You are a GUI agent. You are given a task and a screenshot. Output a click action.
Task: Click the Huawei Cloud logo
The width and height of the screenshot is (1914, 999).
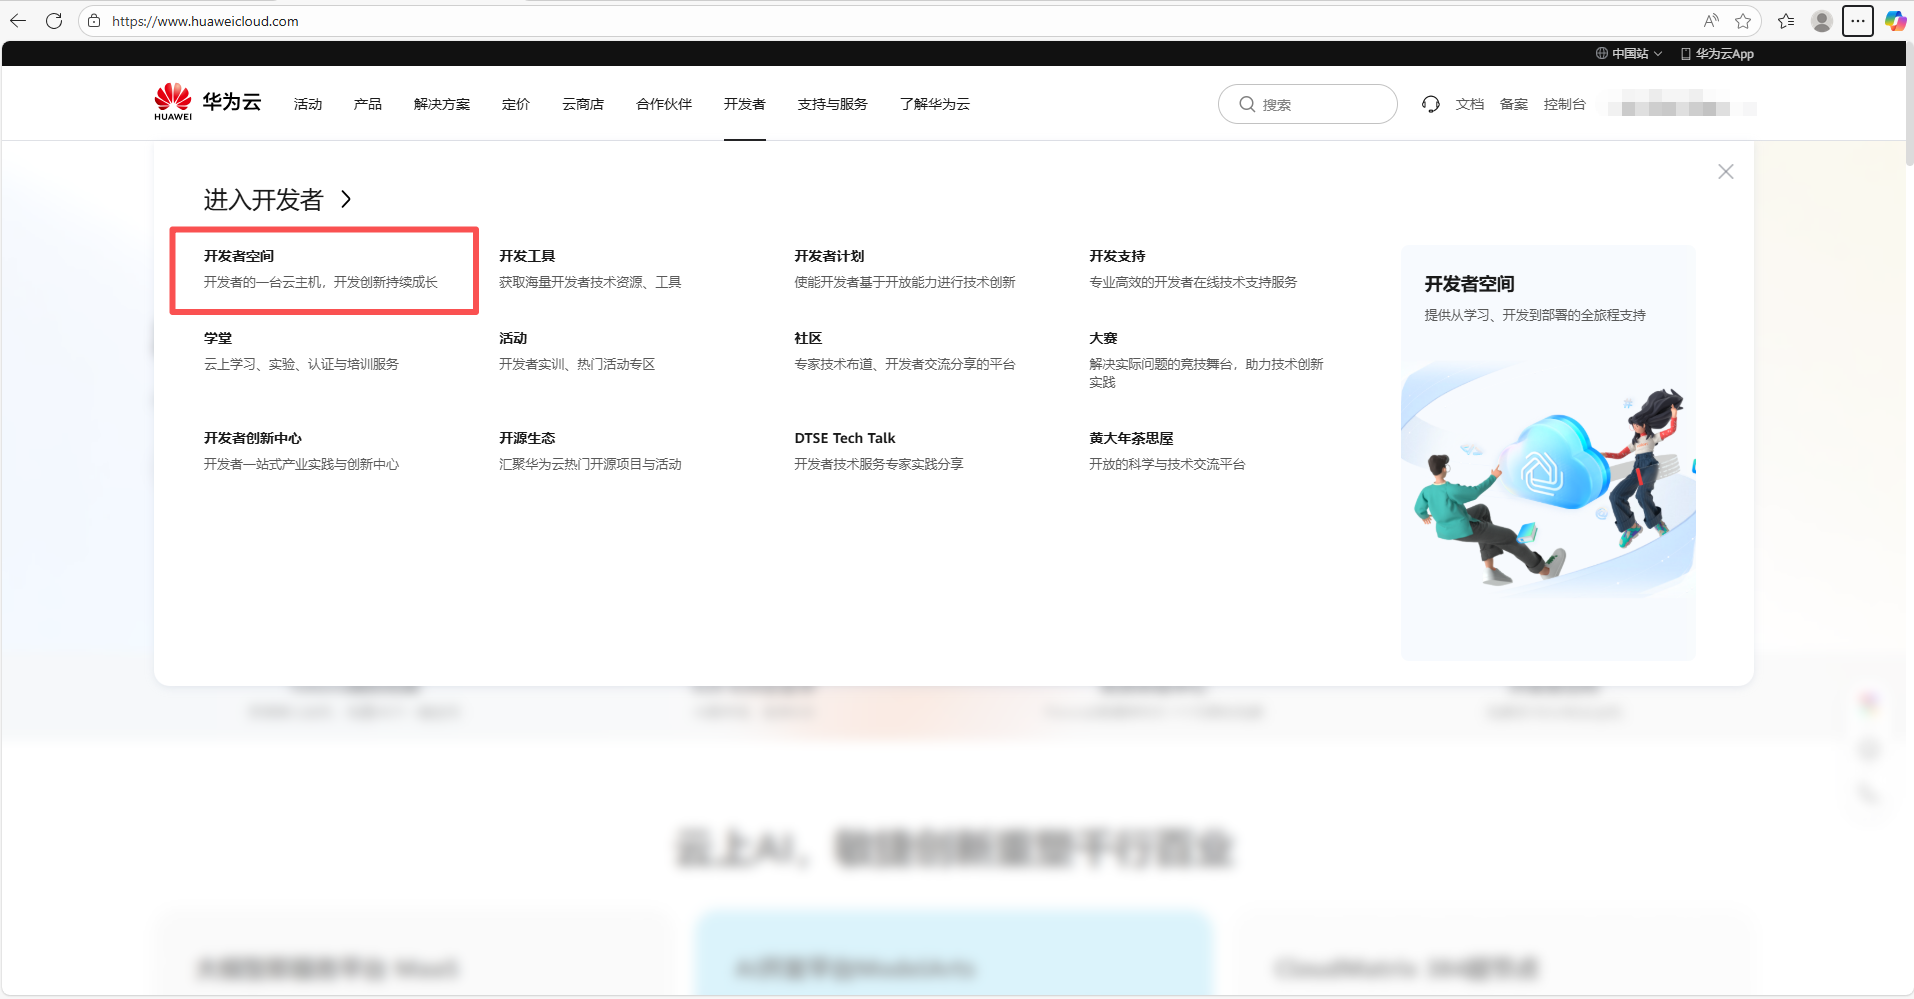tap(207, 102)
